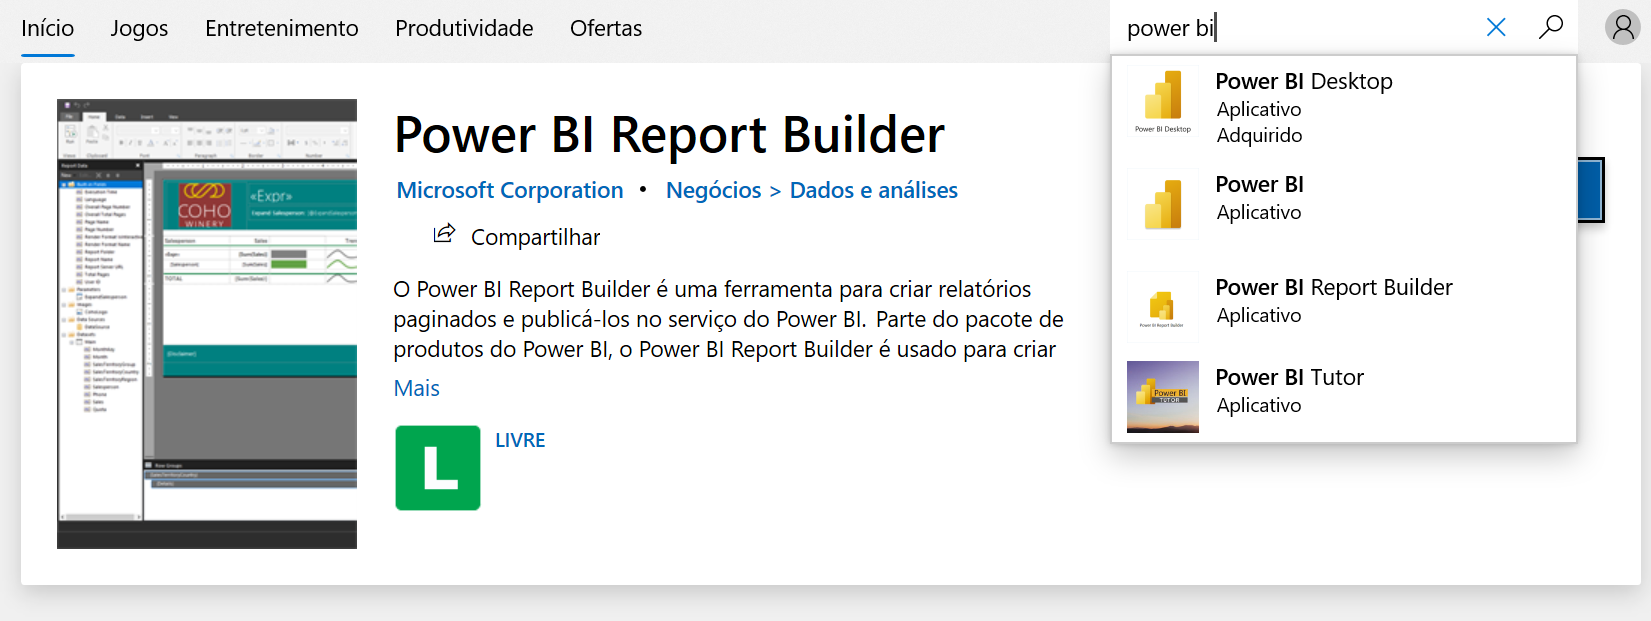The image size is (1651, 621).
Task: Click the Power BI Tutor thumbnail icon
Action: [1163, 397]
